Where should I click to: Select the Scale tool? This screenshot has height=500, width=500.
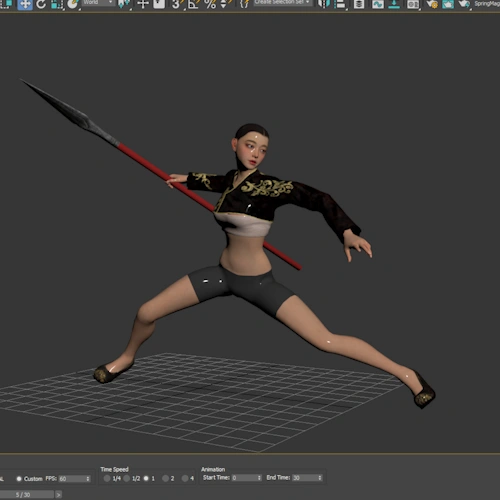(x=57, y=4)
